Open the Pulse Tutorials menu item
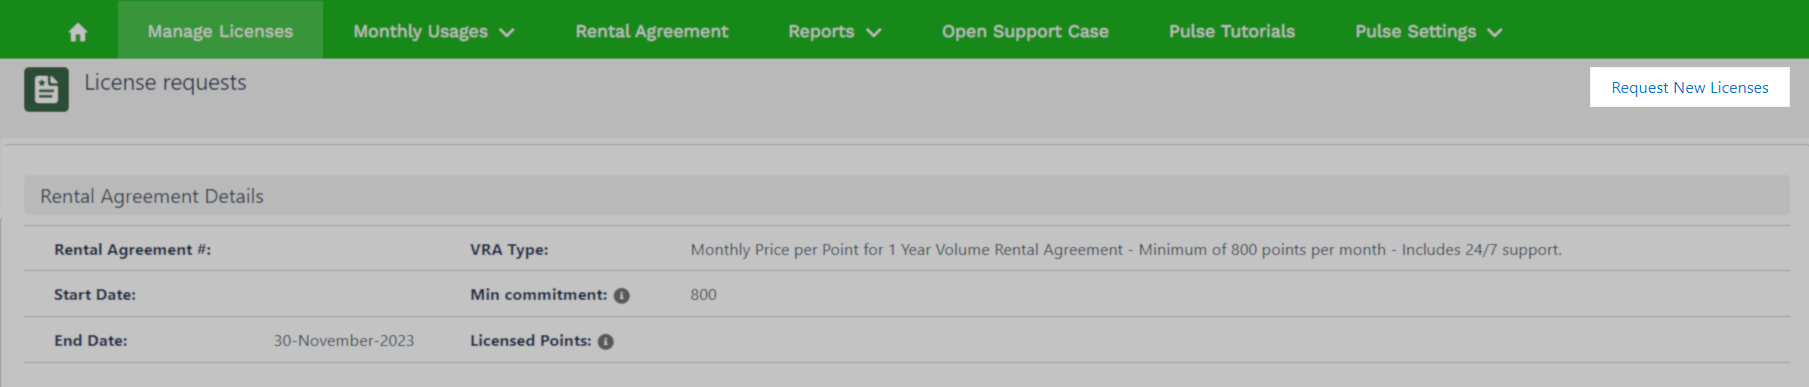Viewport: 1809px width, 387px height. (1232, 31)
